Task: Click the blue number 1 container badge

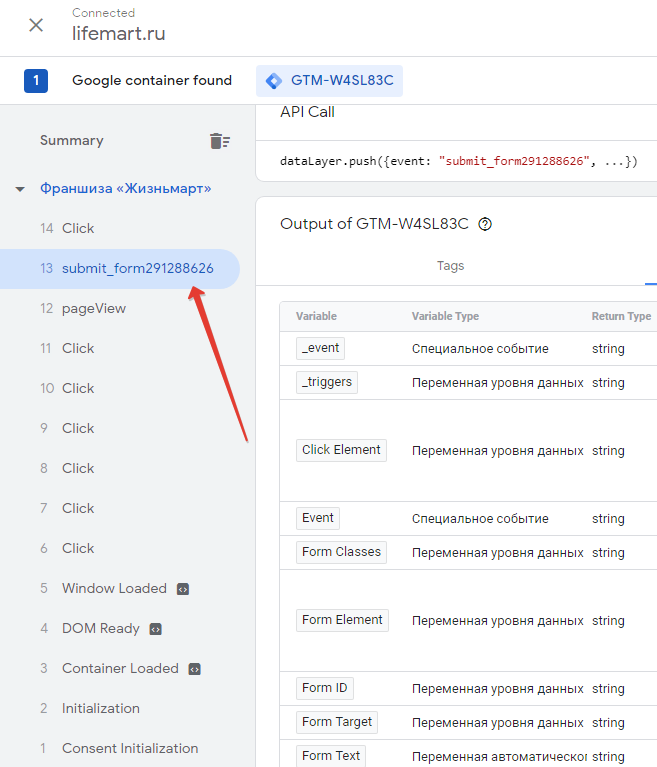Action: [36, 81]
